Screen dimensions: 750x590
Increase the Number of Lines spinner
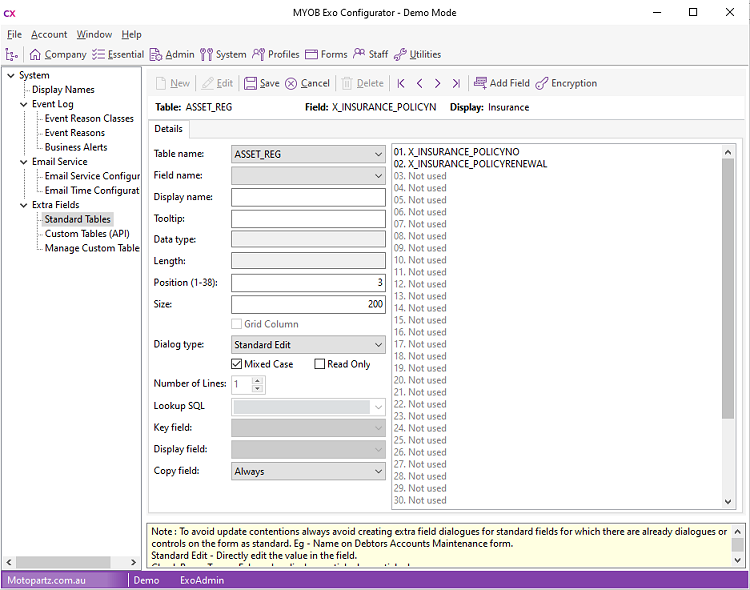pyautogui.click(x=257, y=381)
